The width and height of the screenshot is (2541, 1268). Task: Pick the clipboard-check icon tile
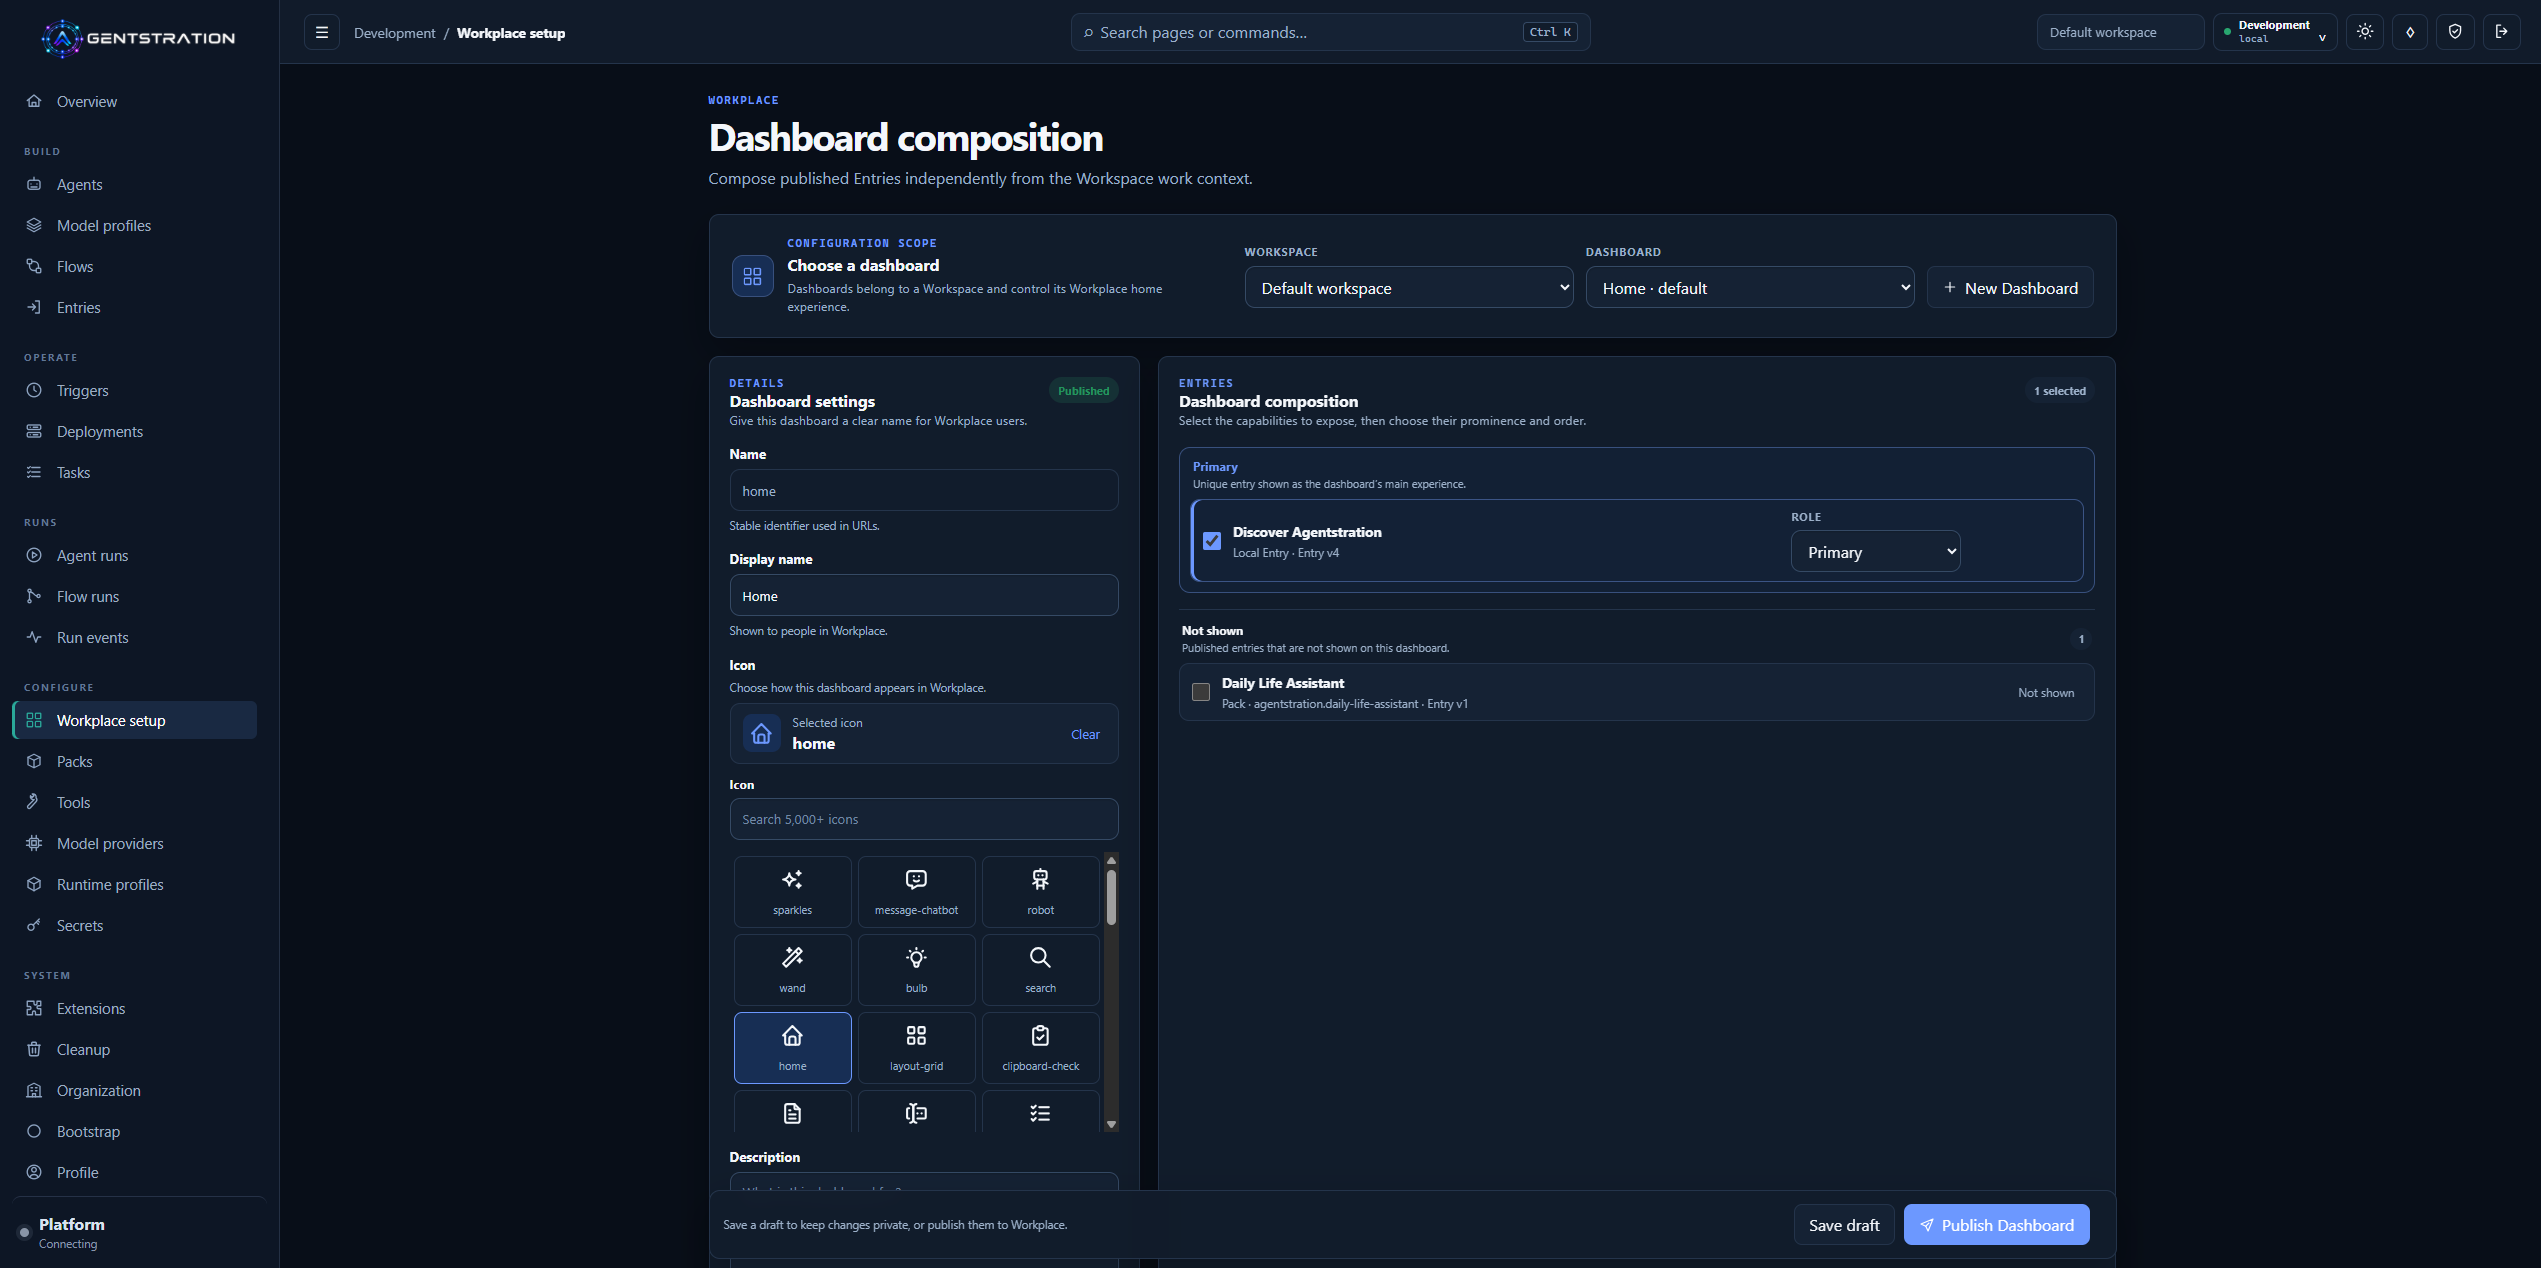pos(1040,1047)
